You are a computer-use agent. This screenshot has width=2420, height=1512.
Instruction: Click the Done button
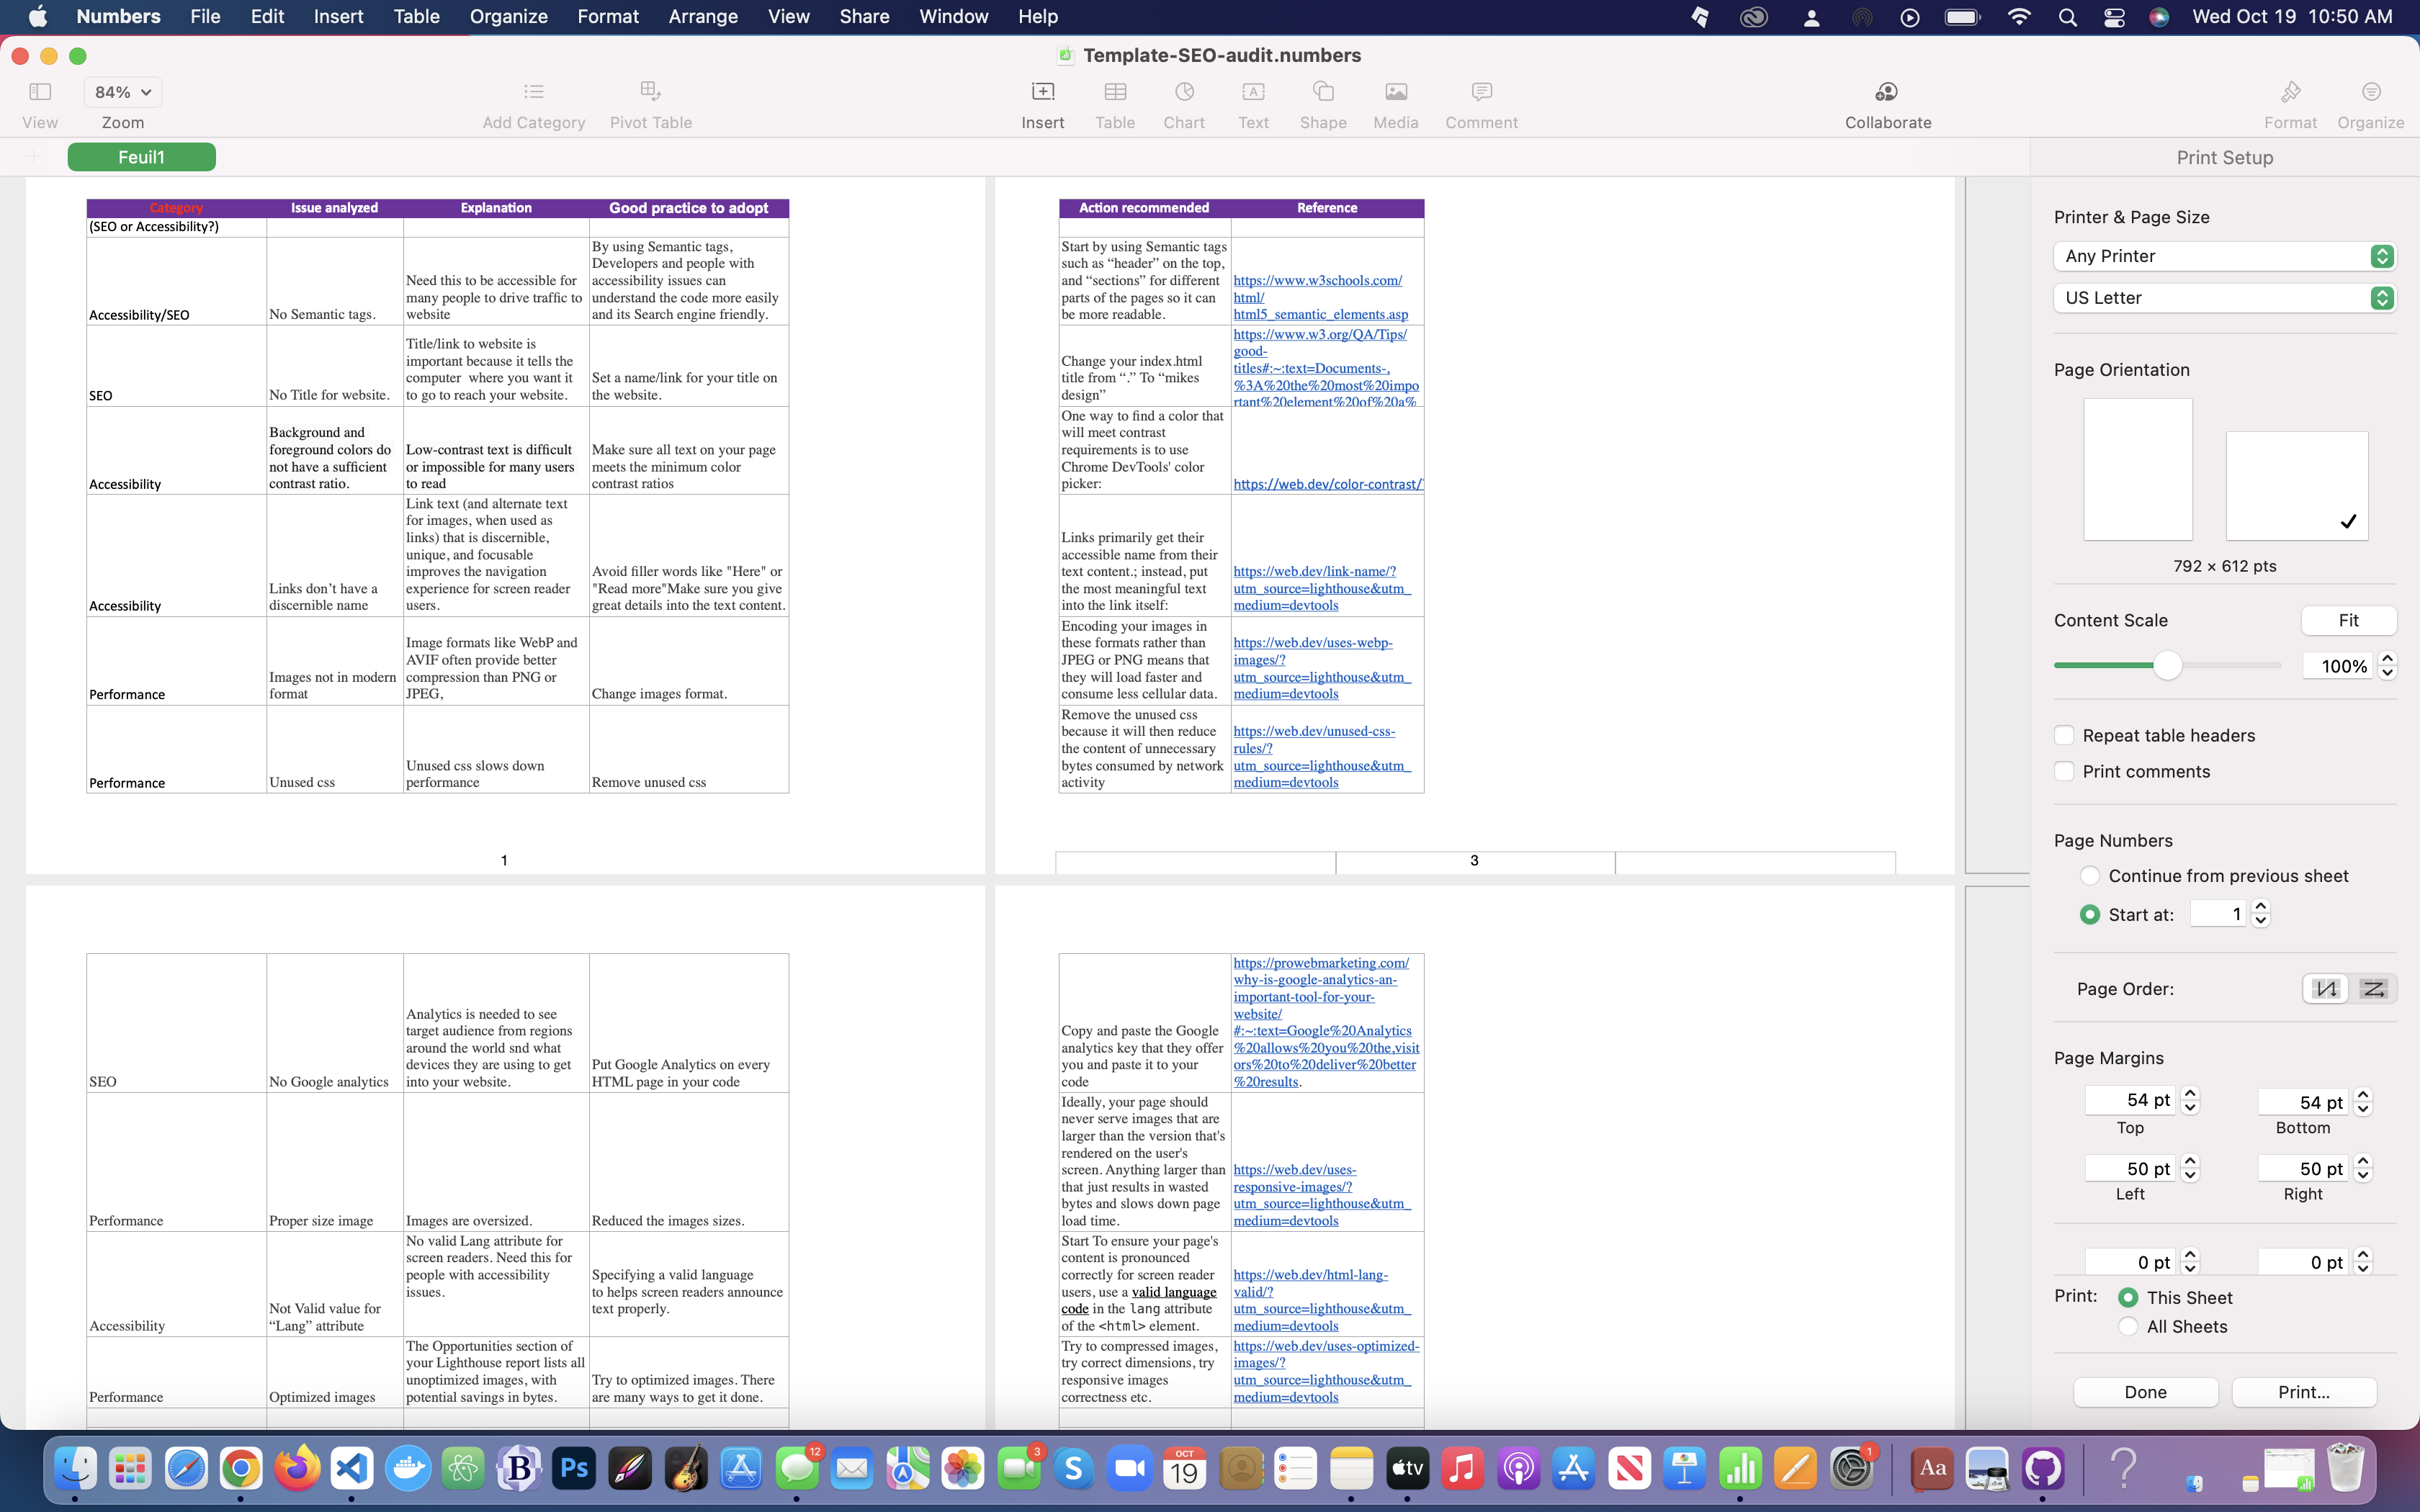2146,1392
